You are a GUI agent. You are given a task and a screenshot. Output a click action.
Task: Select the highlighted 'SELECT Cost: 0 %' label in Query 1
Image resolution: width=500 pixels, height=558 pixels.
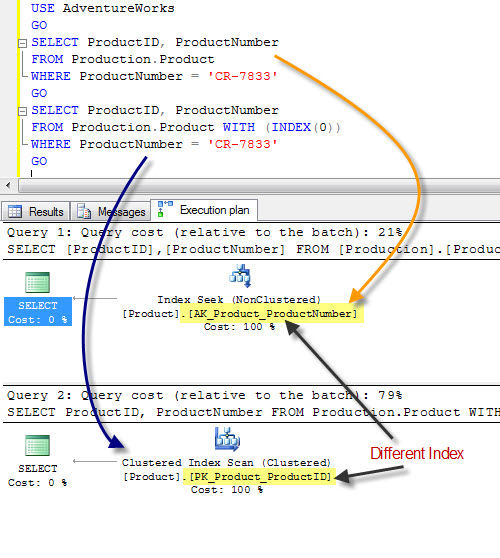[38, 312]
